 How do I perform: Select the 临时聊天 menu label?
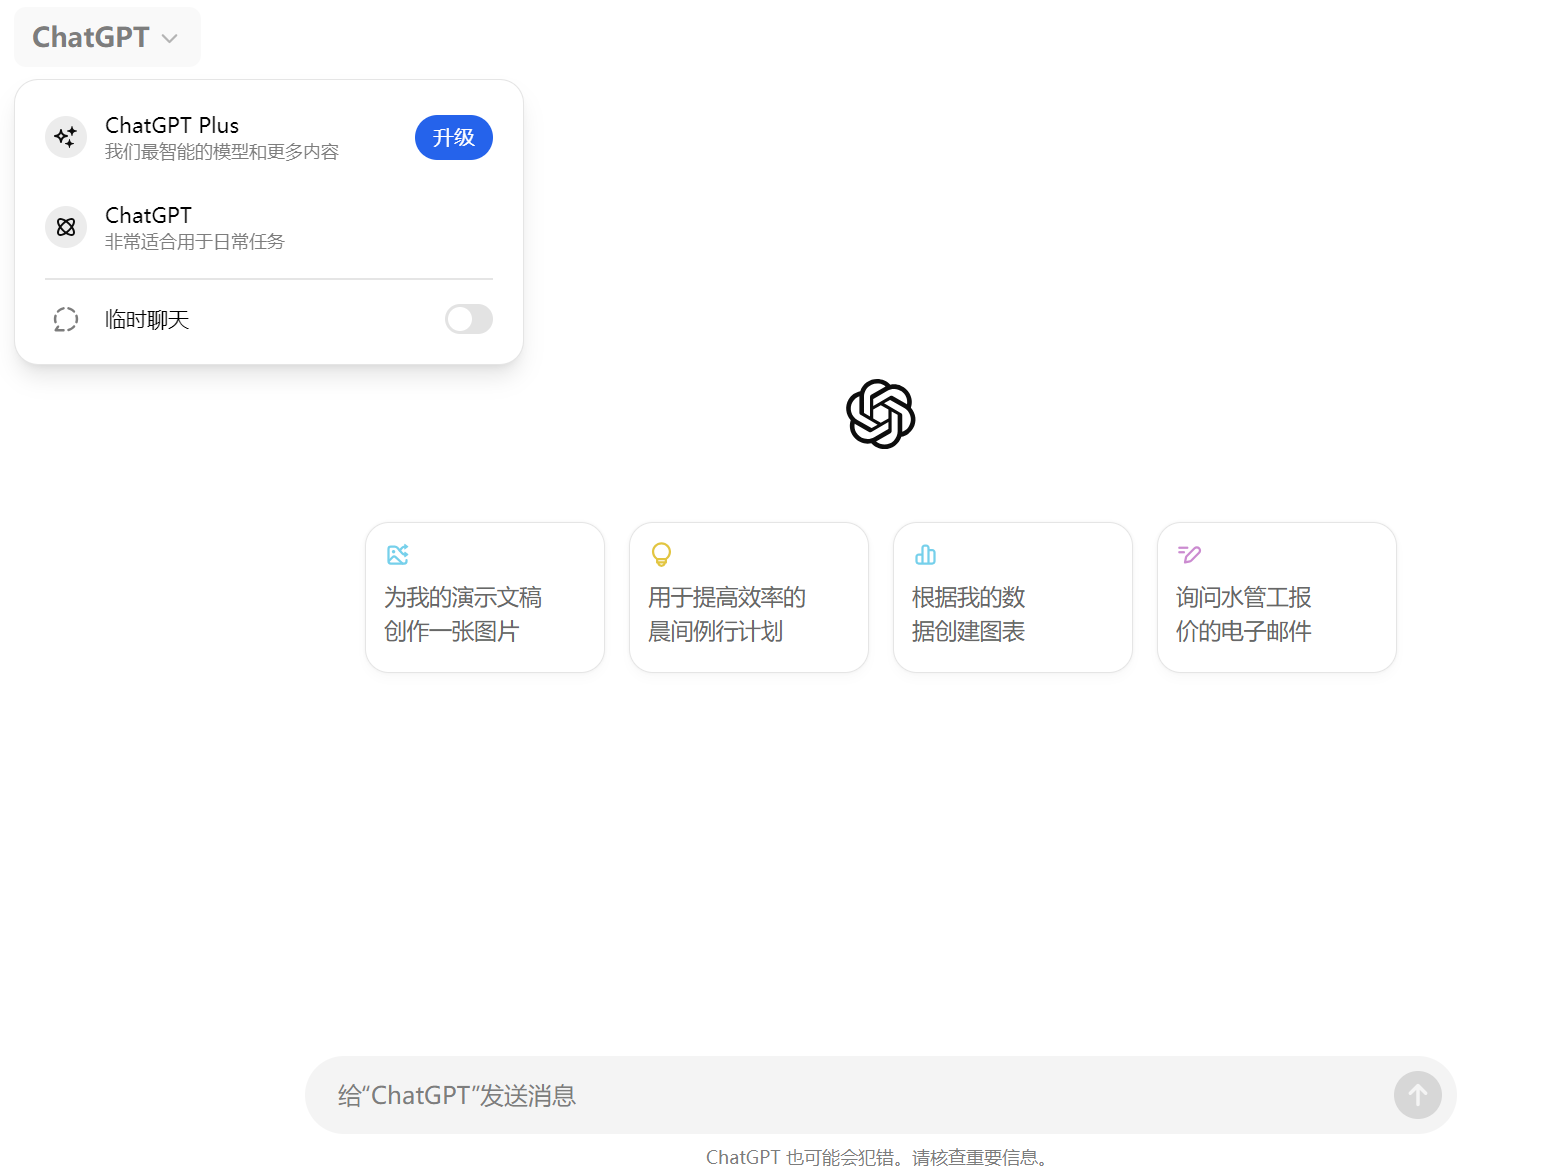coord(147,319)
